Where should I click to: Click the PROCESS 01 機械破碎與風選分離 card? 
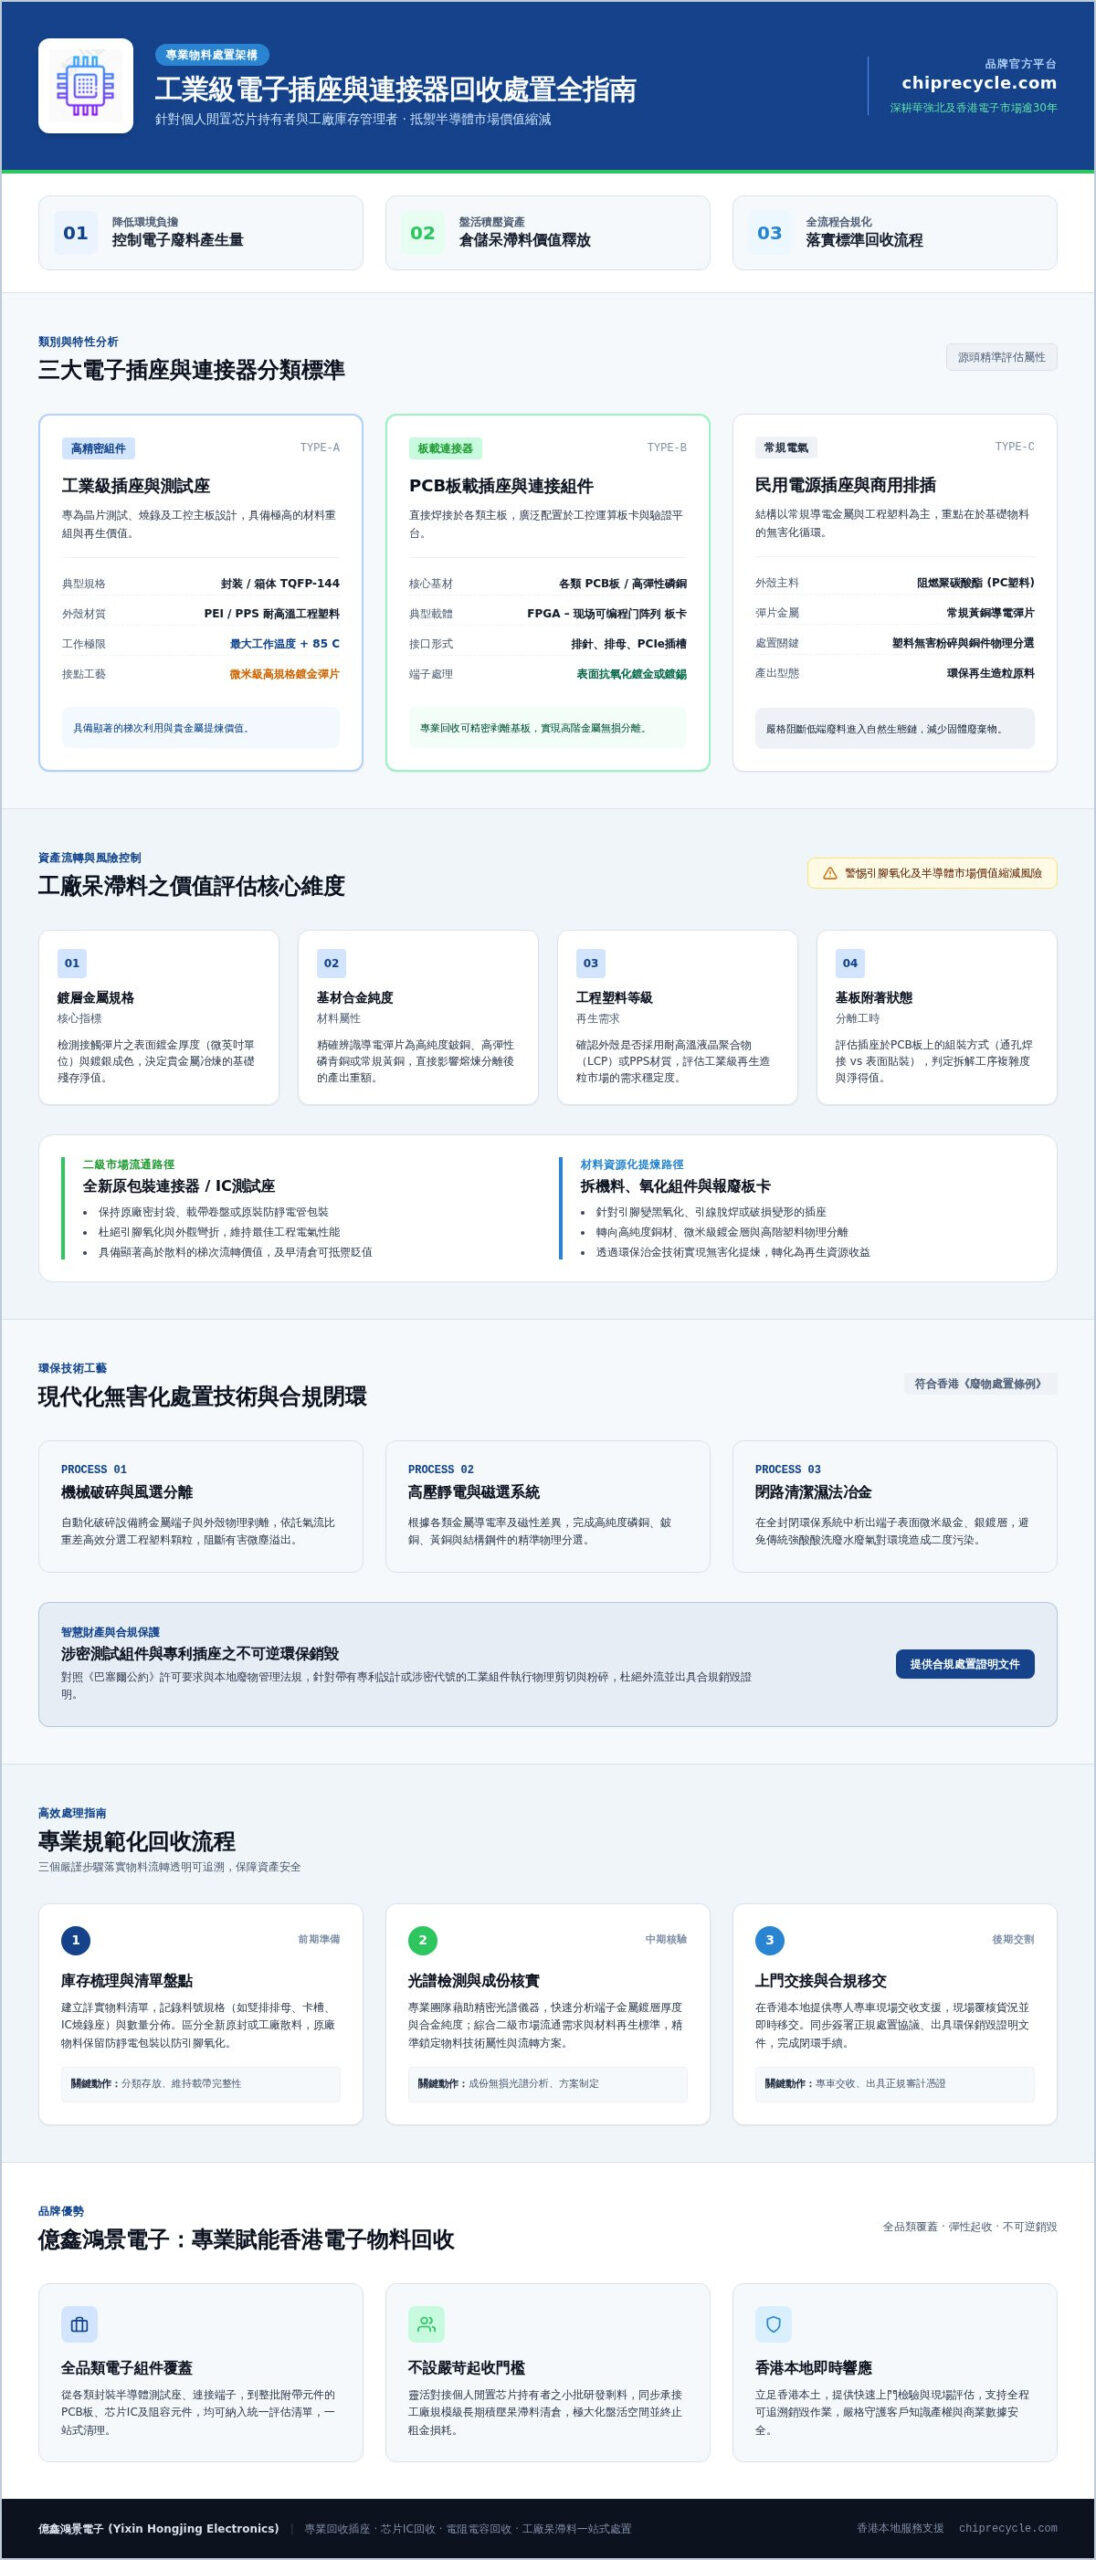point(201,1506)
